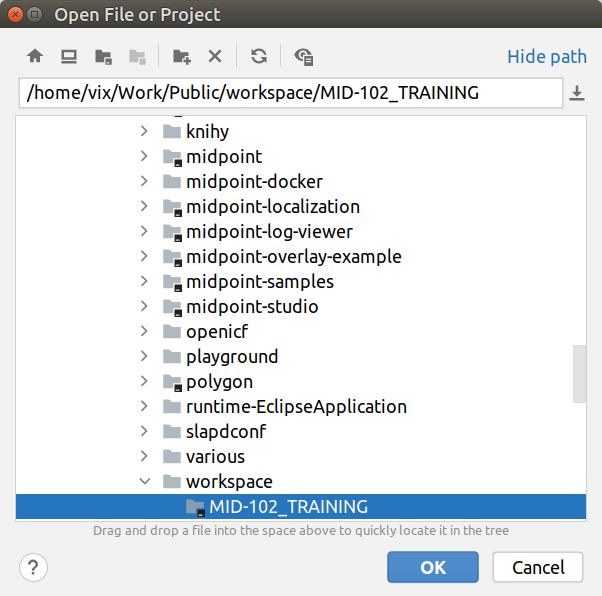Expand the midpoint-log-viewer folder
The image size is (602, 596).
(x=144, y=231)
